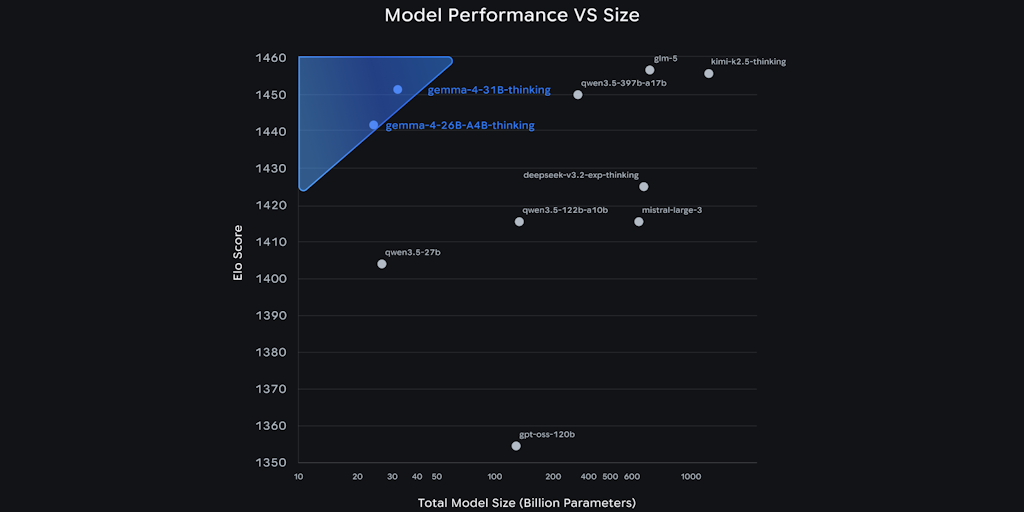Select the kimi-k2.5-thinking scatter dot
The width and height of the screenshot is (1024, 512).
709,74
